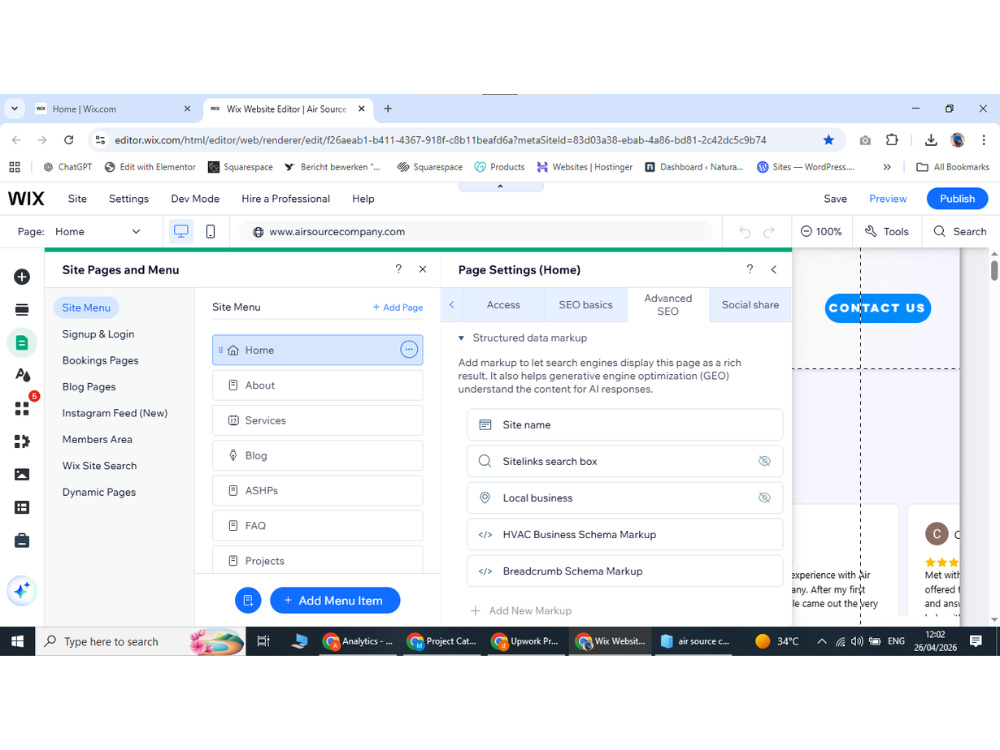Viewport: 1000px width, 750px height.
Task: Open the Dev Mode menu
Action: tap(195, 198)
